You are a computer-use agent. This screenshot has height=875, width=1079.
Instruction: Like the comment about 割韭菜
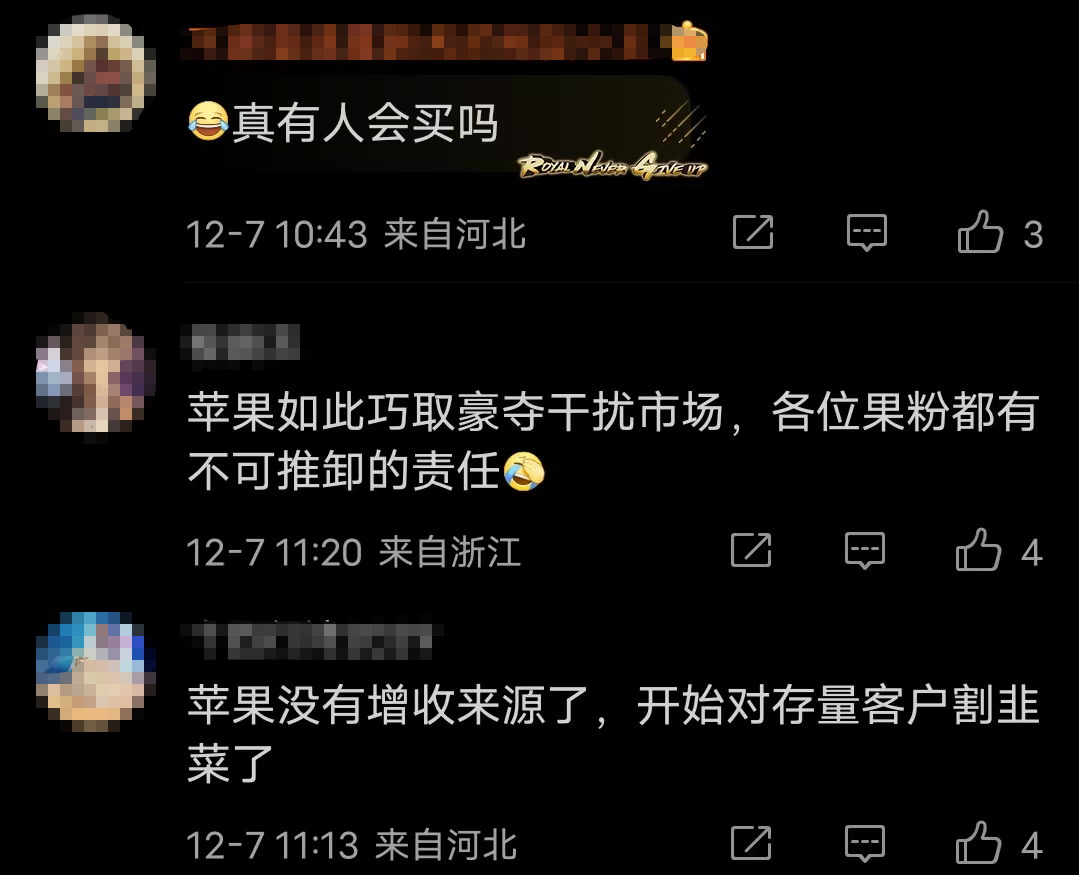pyautogui.click(x=978, y=843)
